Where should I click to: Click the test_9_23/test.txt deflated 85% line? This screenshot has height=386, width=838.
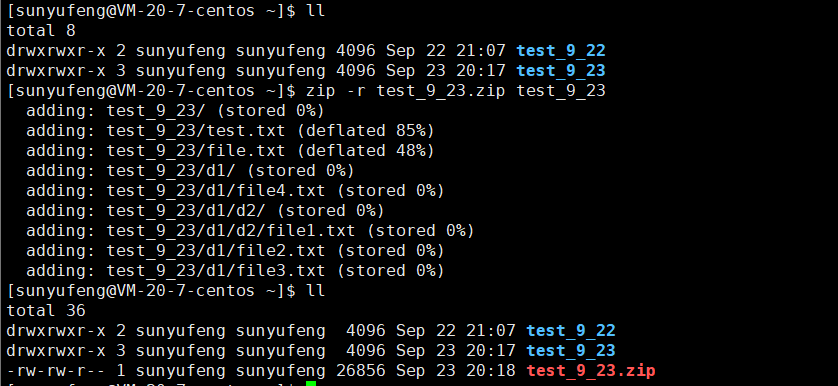click(230, 131)
